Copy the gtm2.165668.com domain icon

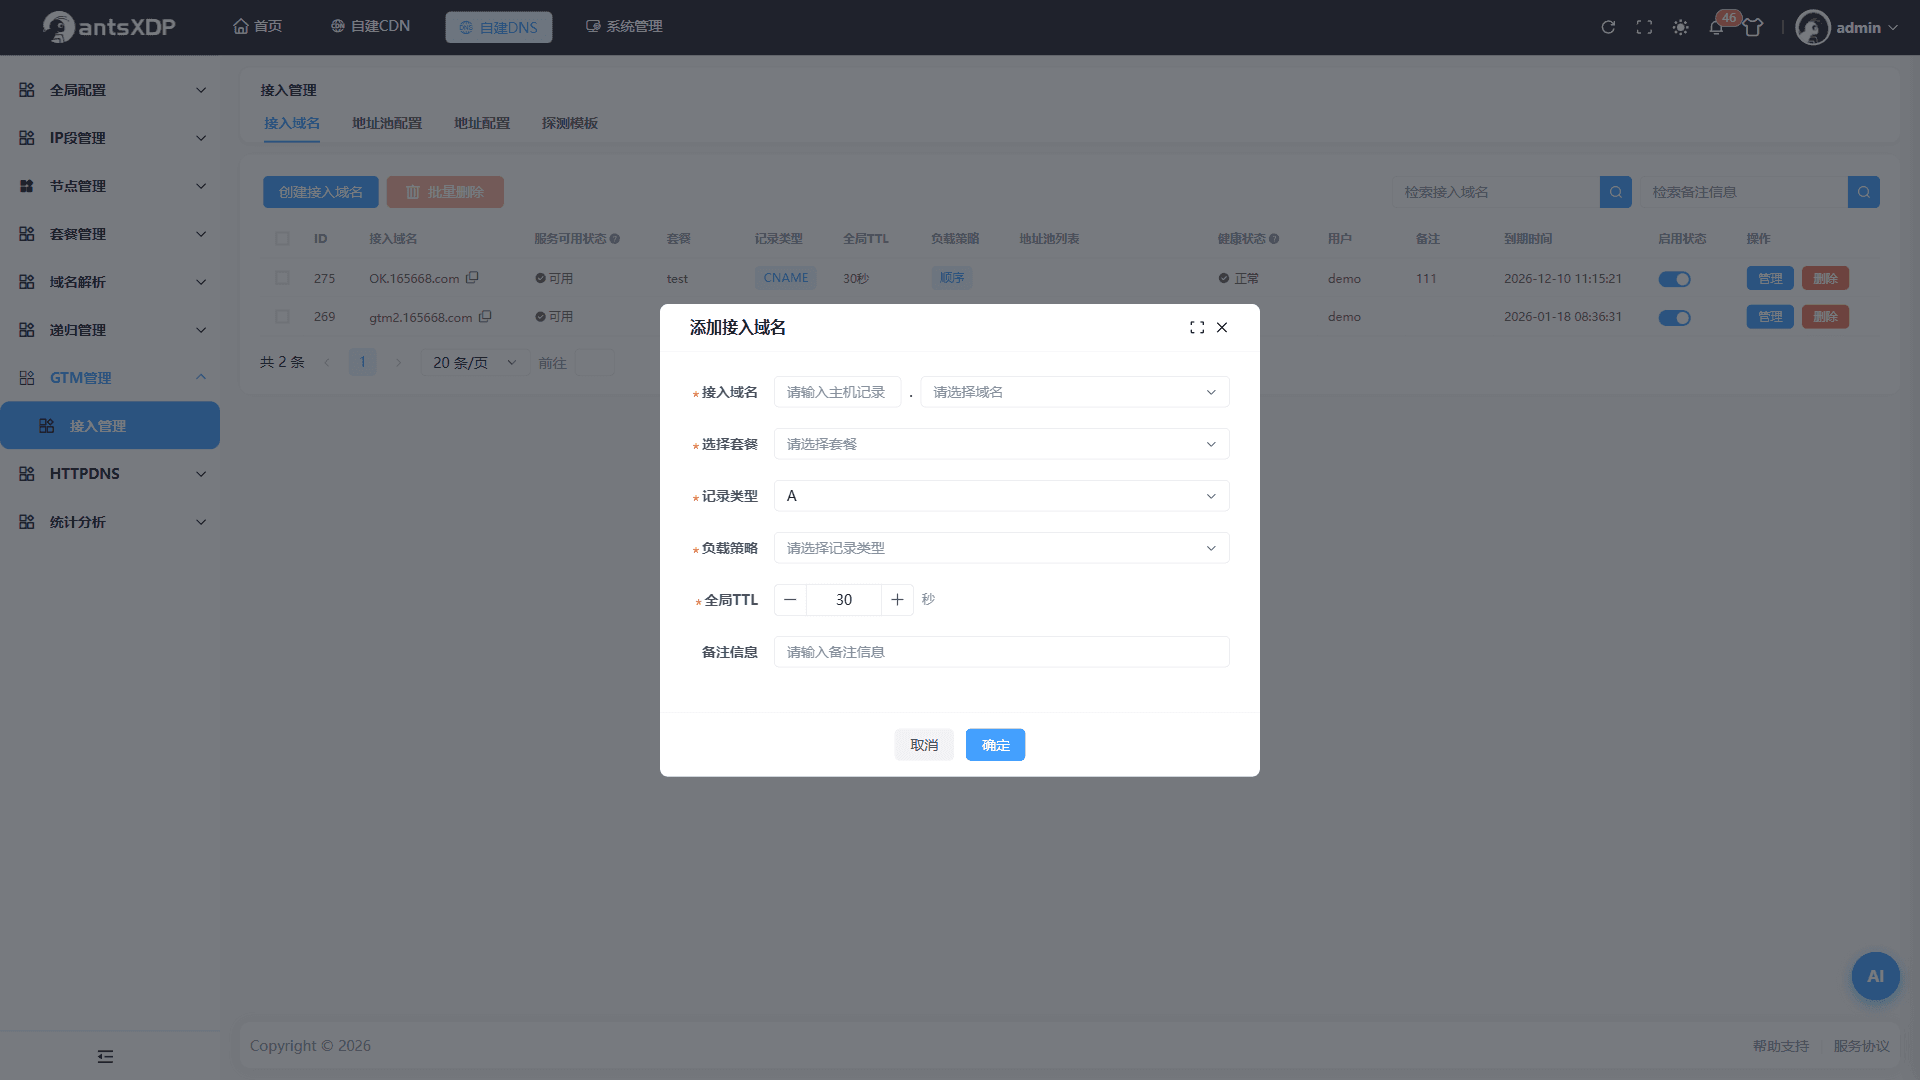click(485, 317)
